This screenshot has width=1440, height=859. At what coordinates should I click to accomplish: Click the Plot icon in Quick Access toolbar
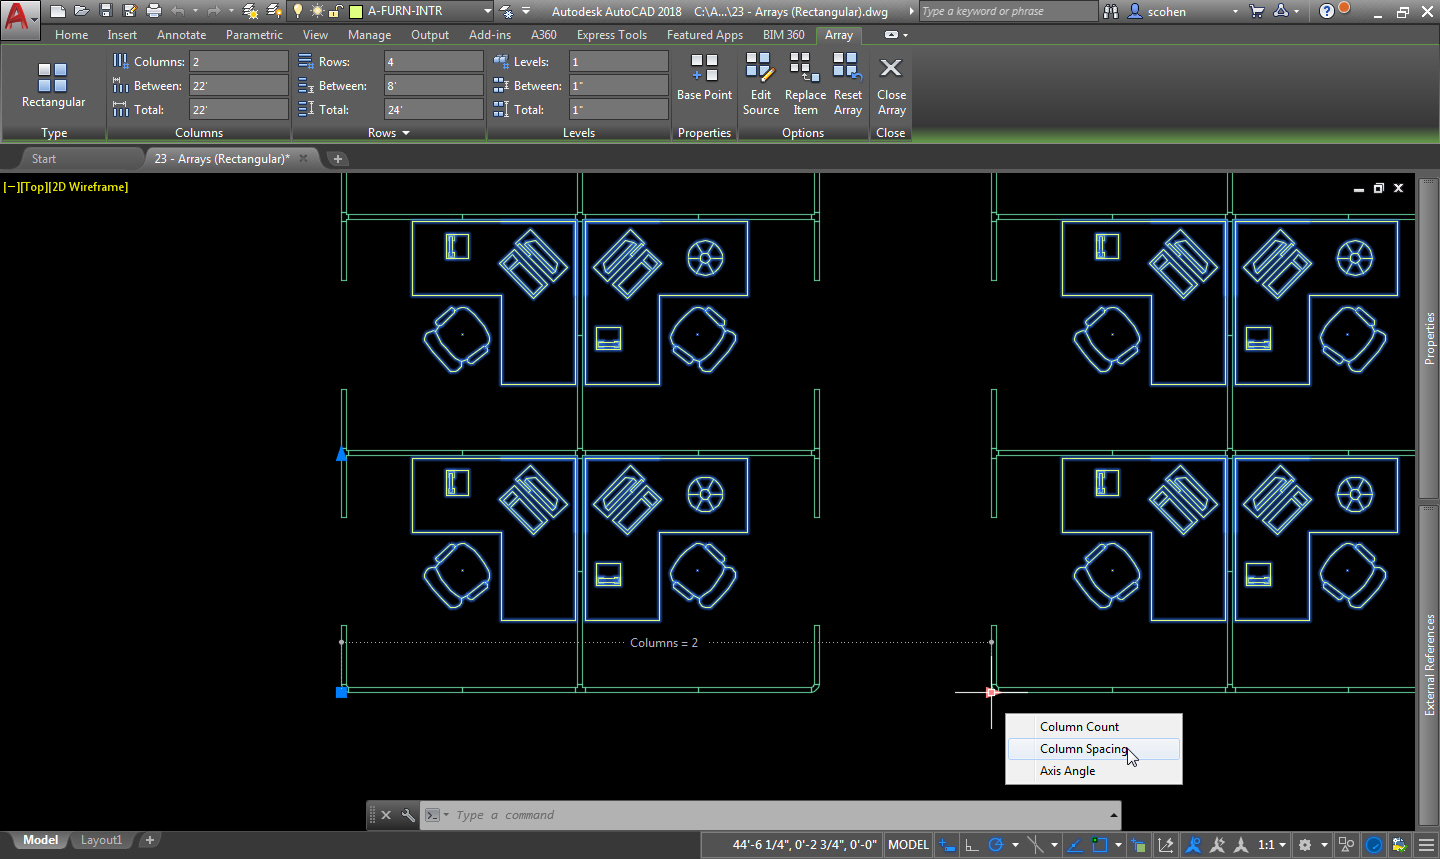coord(151,10)
